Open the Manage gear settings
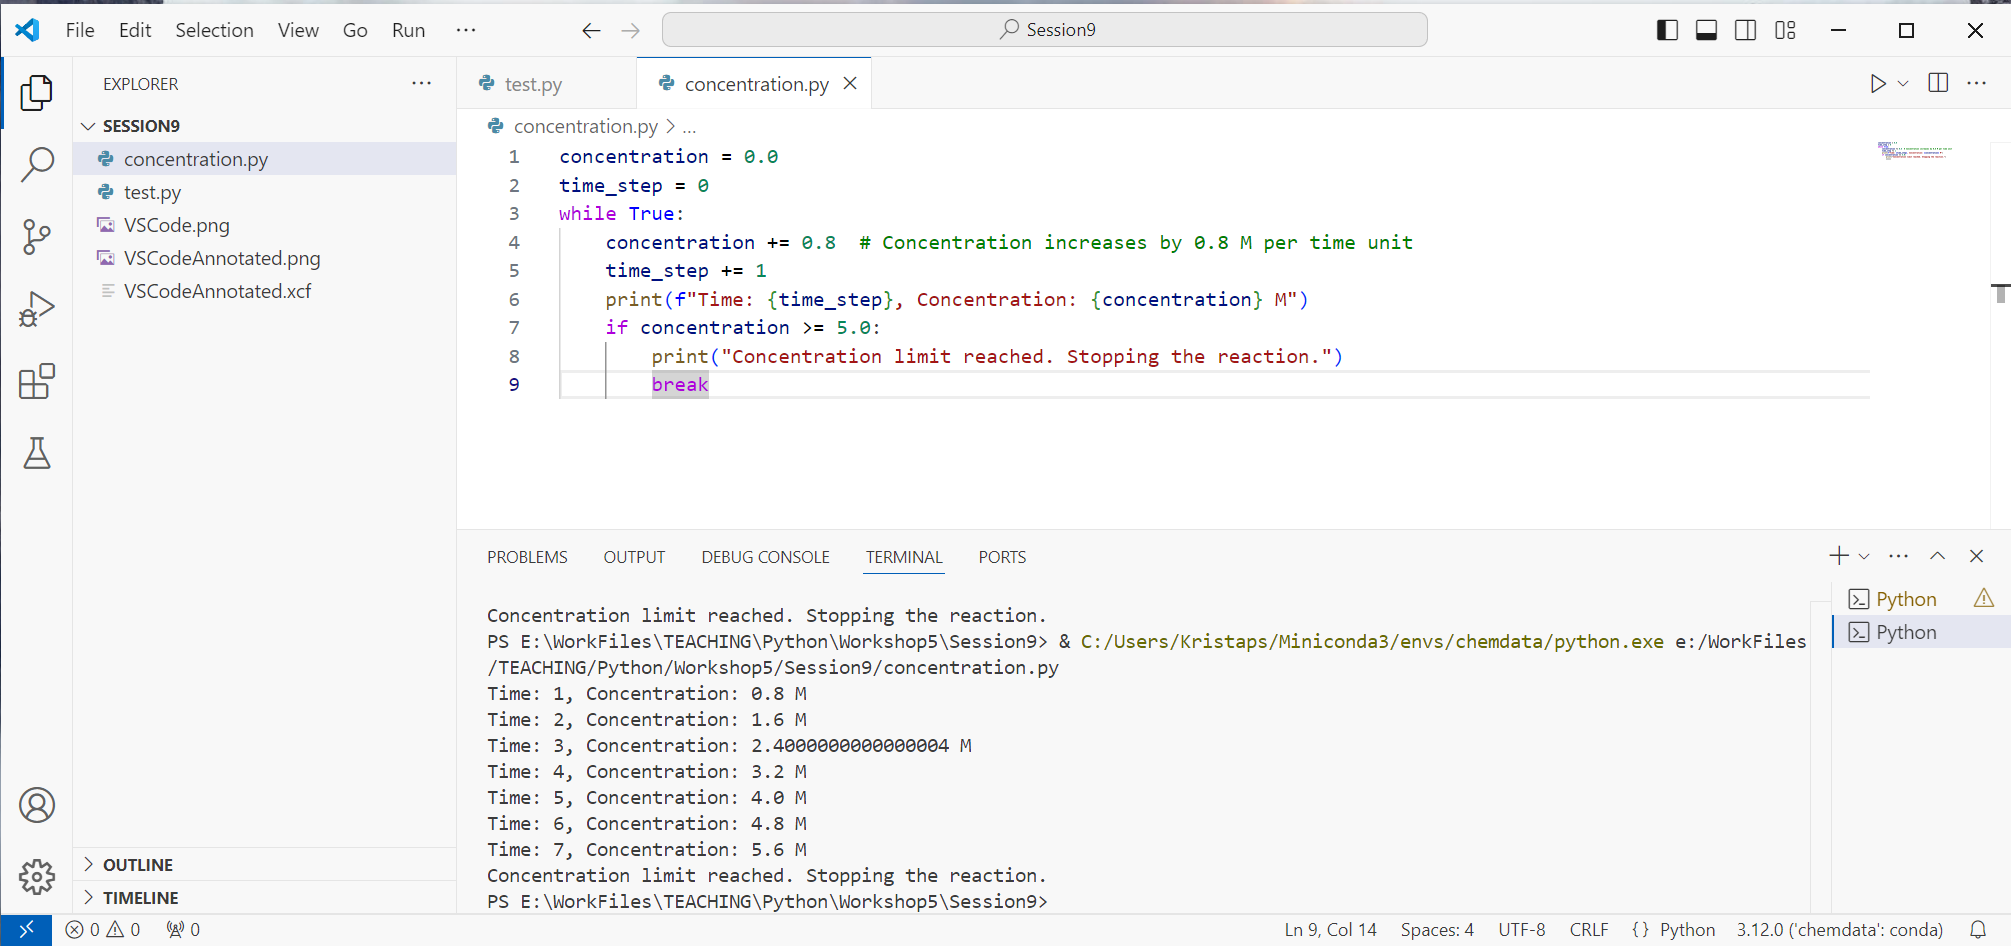The height and width of the screenshot is (946, 2011). pyautogui.click(x=37, y=877)
